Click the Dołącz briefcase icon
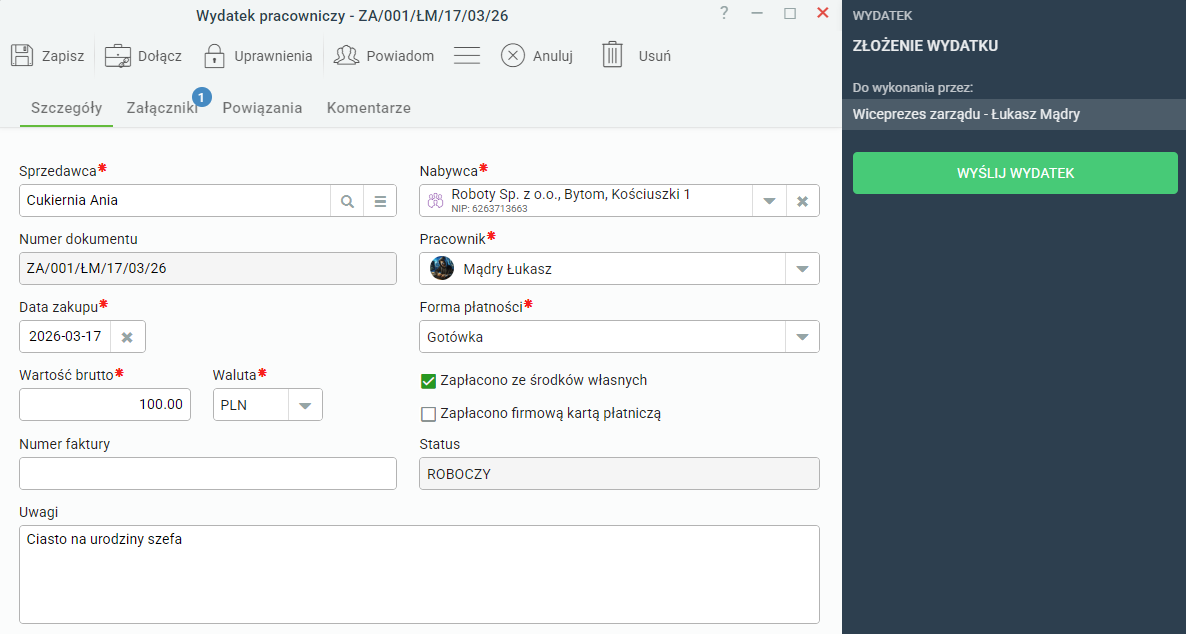Image resolution: width=1186 pixels, height=634 pixels. (117, 55)
